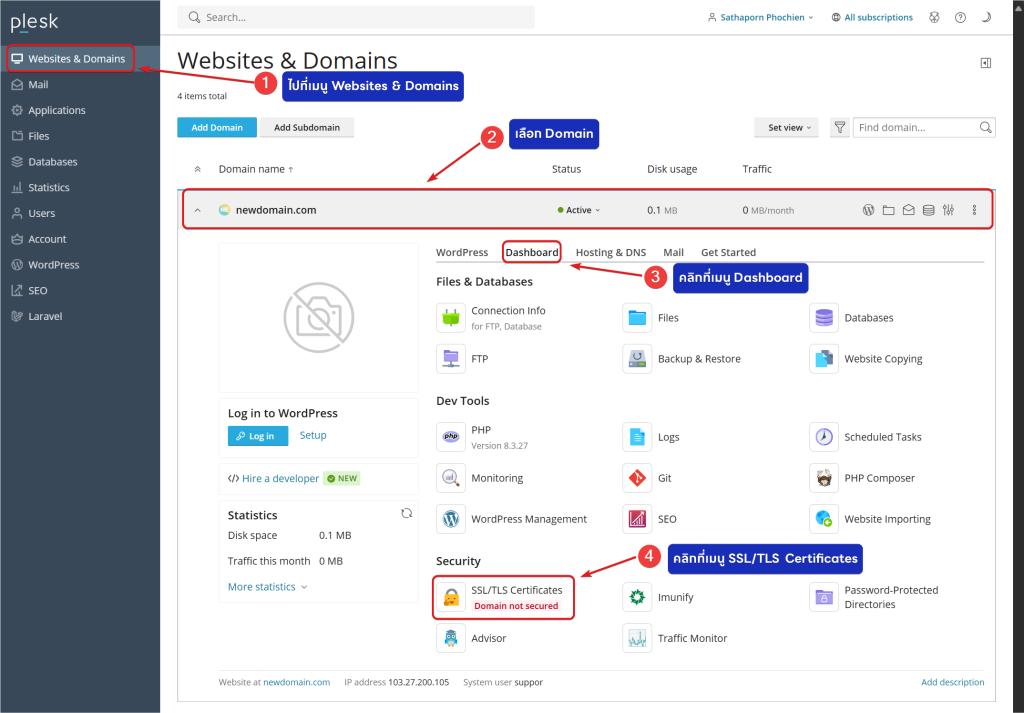
Task: Open SSL/TLS Certificates settings
Action: pos(516,591)
